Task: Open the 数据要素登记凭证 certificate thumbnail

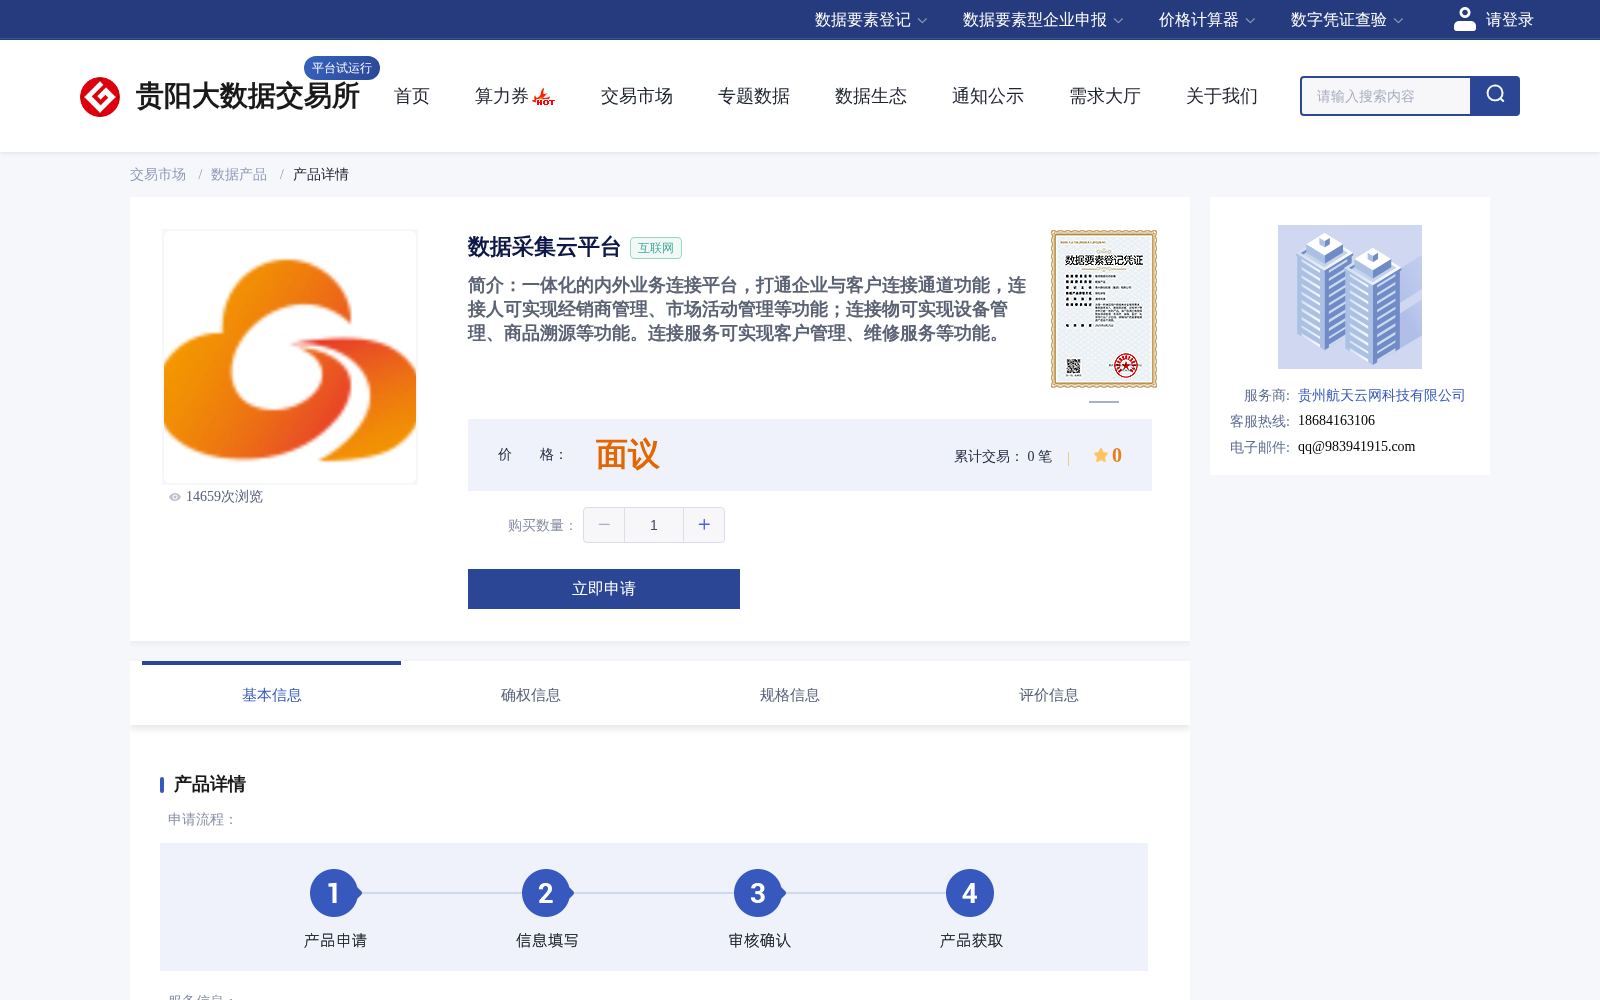Action: (x=1104, y=309)
